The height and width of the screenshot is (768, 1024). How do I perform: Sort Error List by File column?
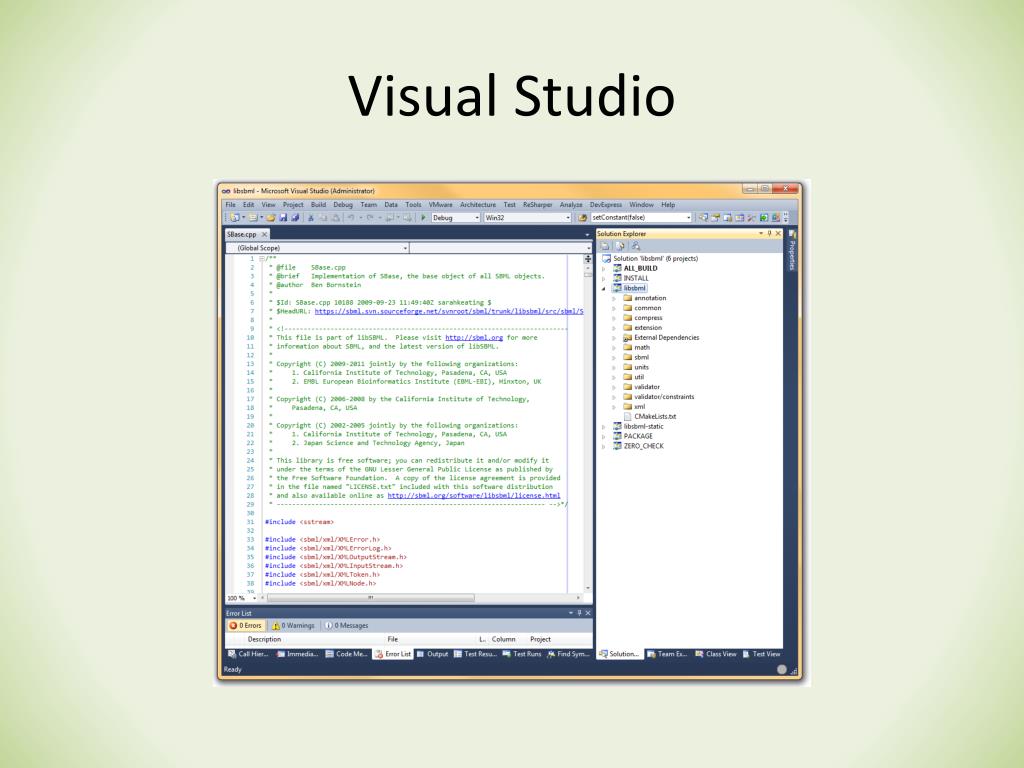392,639
